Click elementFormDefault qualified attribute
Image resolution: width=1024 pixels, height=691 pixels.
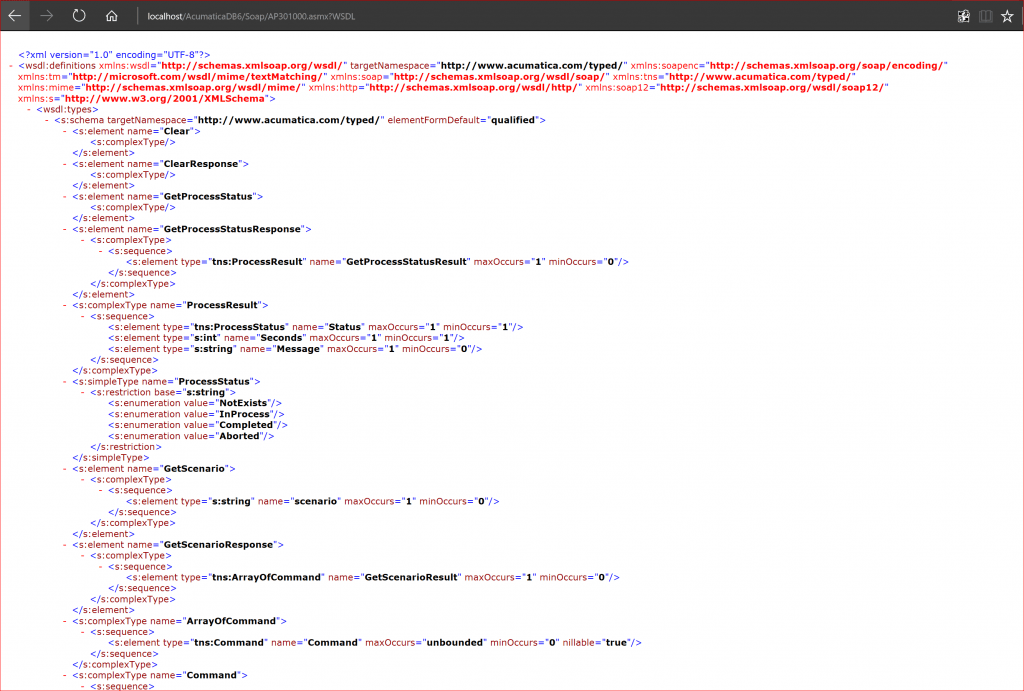463,120
